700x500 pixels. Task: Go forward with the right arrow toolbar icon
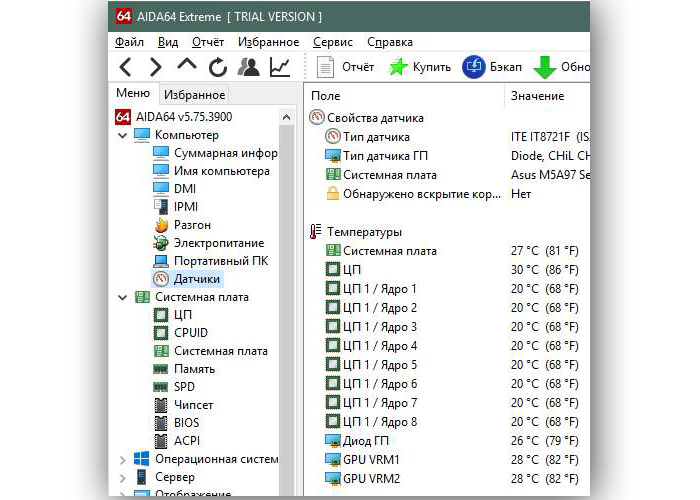155,67
